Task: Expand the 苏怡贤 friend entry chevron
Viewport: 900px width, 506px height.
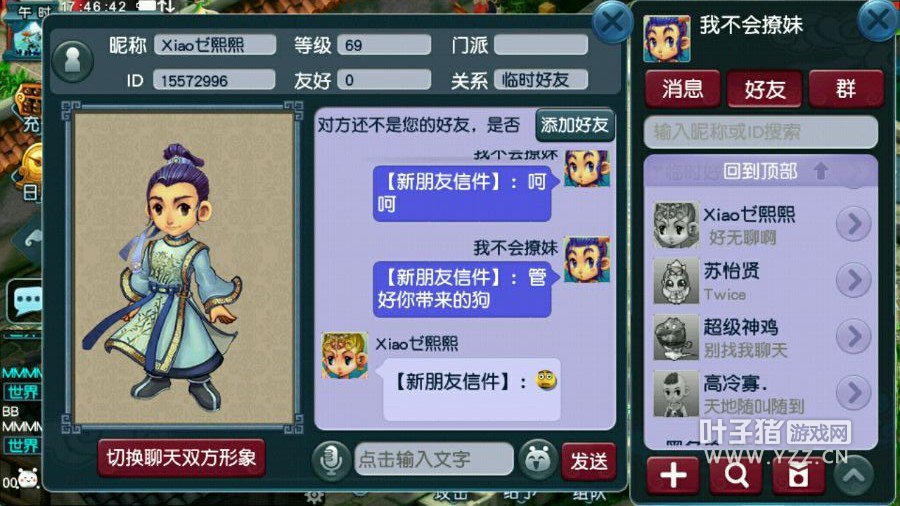Action: [854, 280]
